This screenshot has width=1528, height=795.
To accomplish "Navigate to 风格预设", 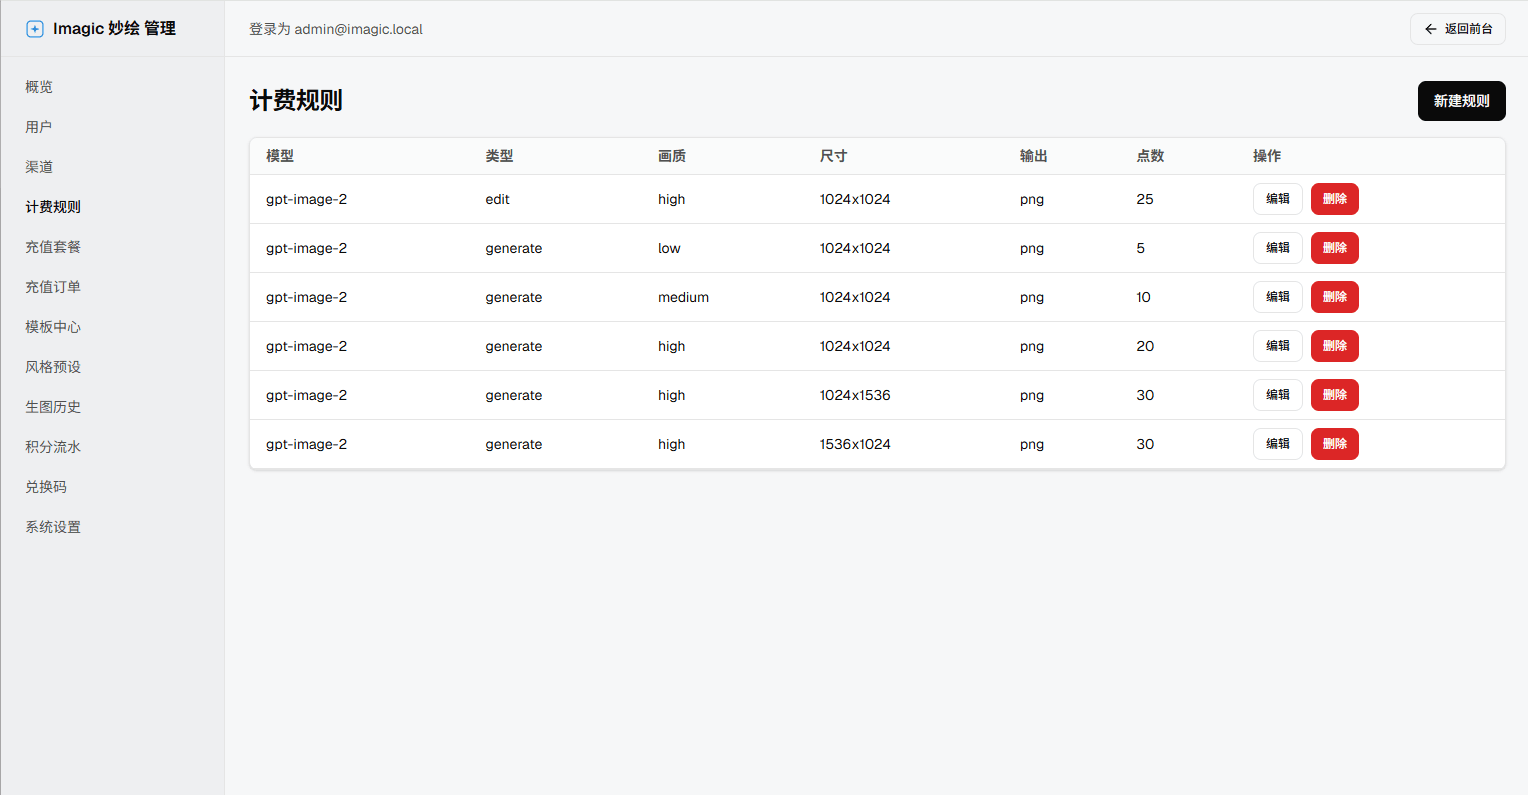I will [x=53, y=367].
